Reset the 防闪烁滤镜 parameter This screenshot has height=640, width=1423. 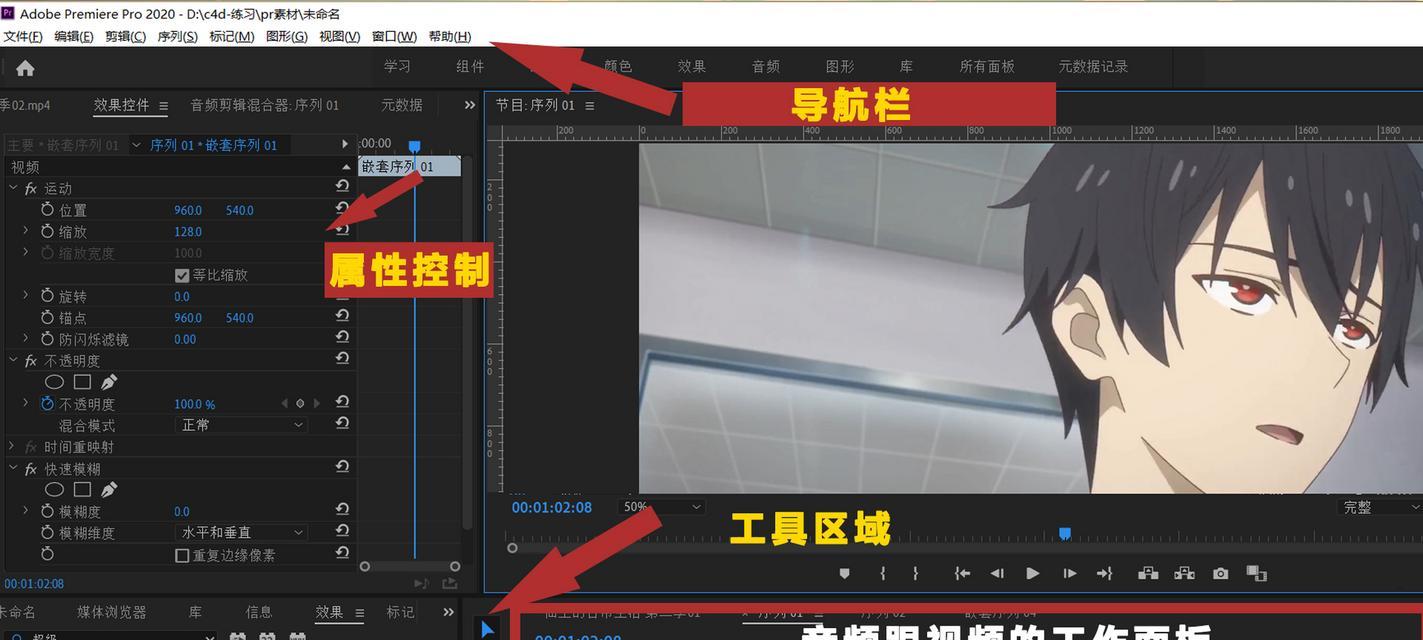point(342,338)
